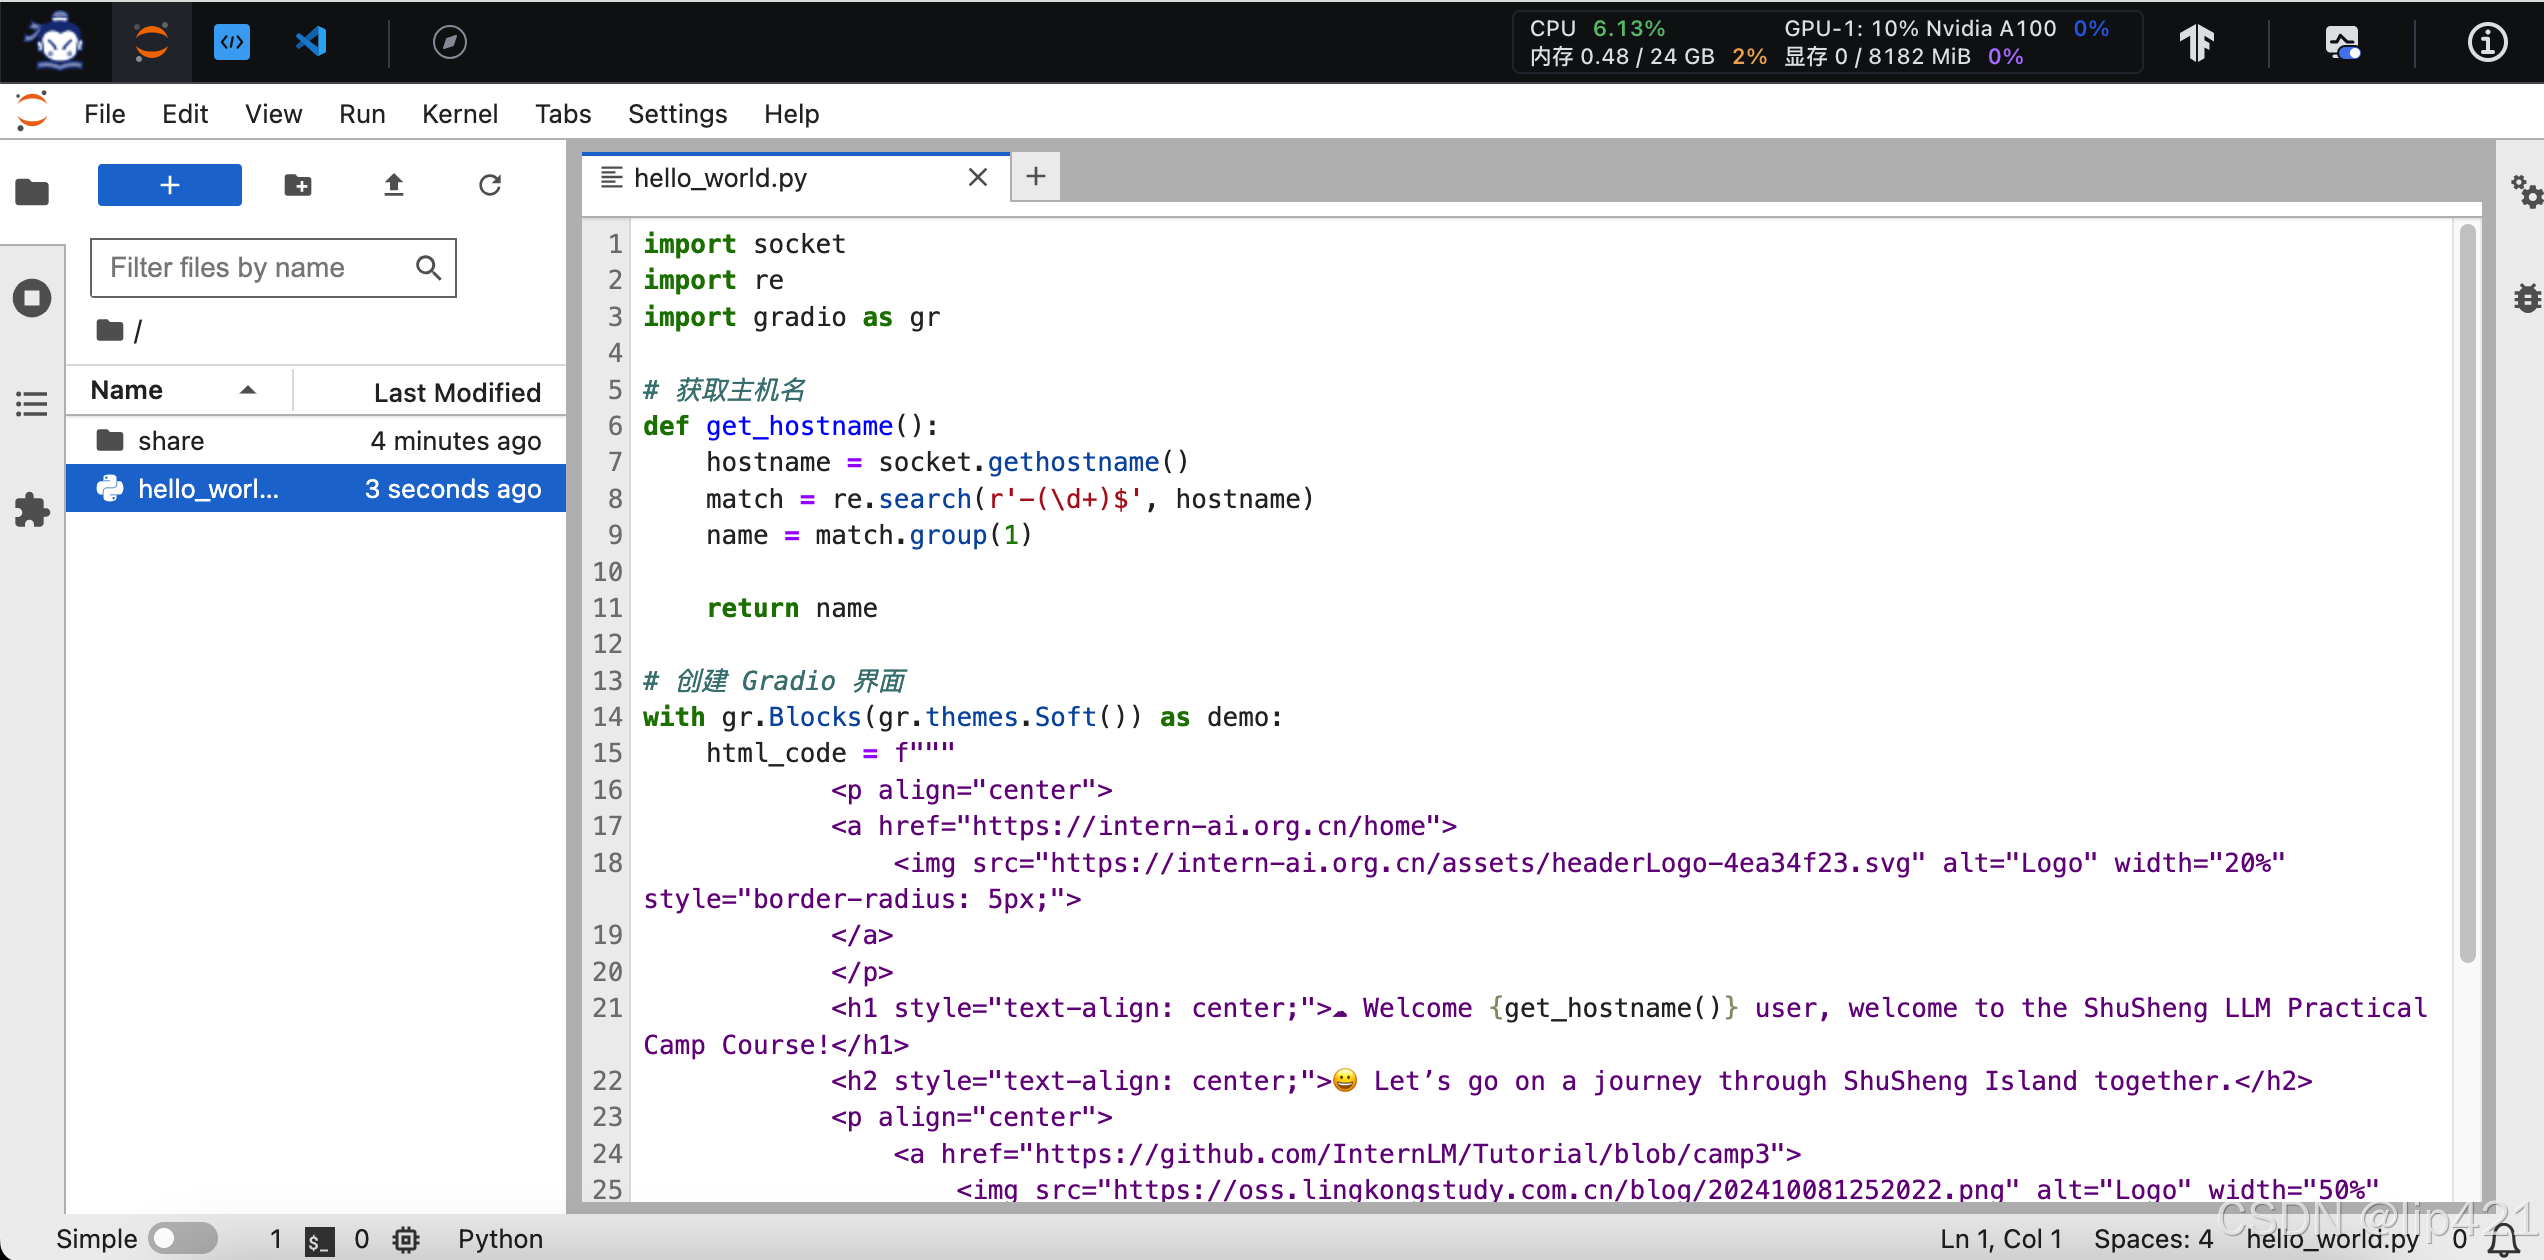Open the Running Terminals and Kernels sidebar

[x=32, y=298]
